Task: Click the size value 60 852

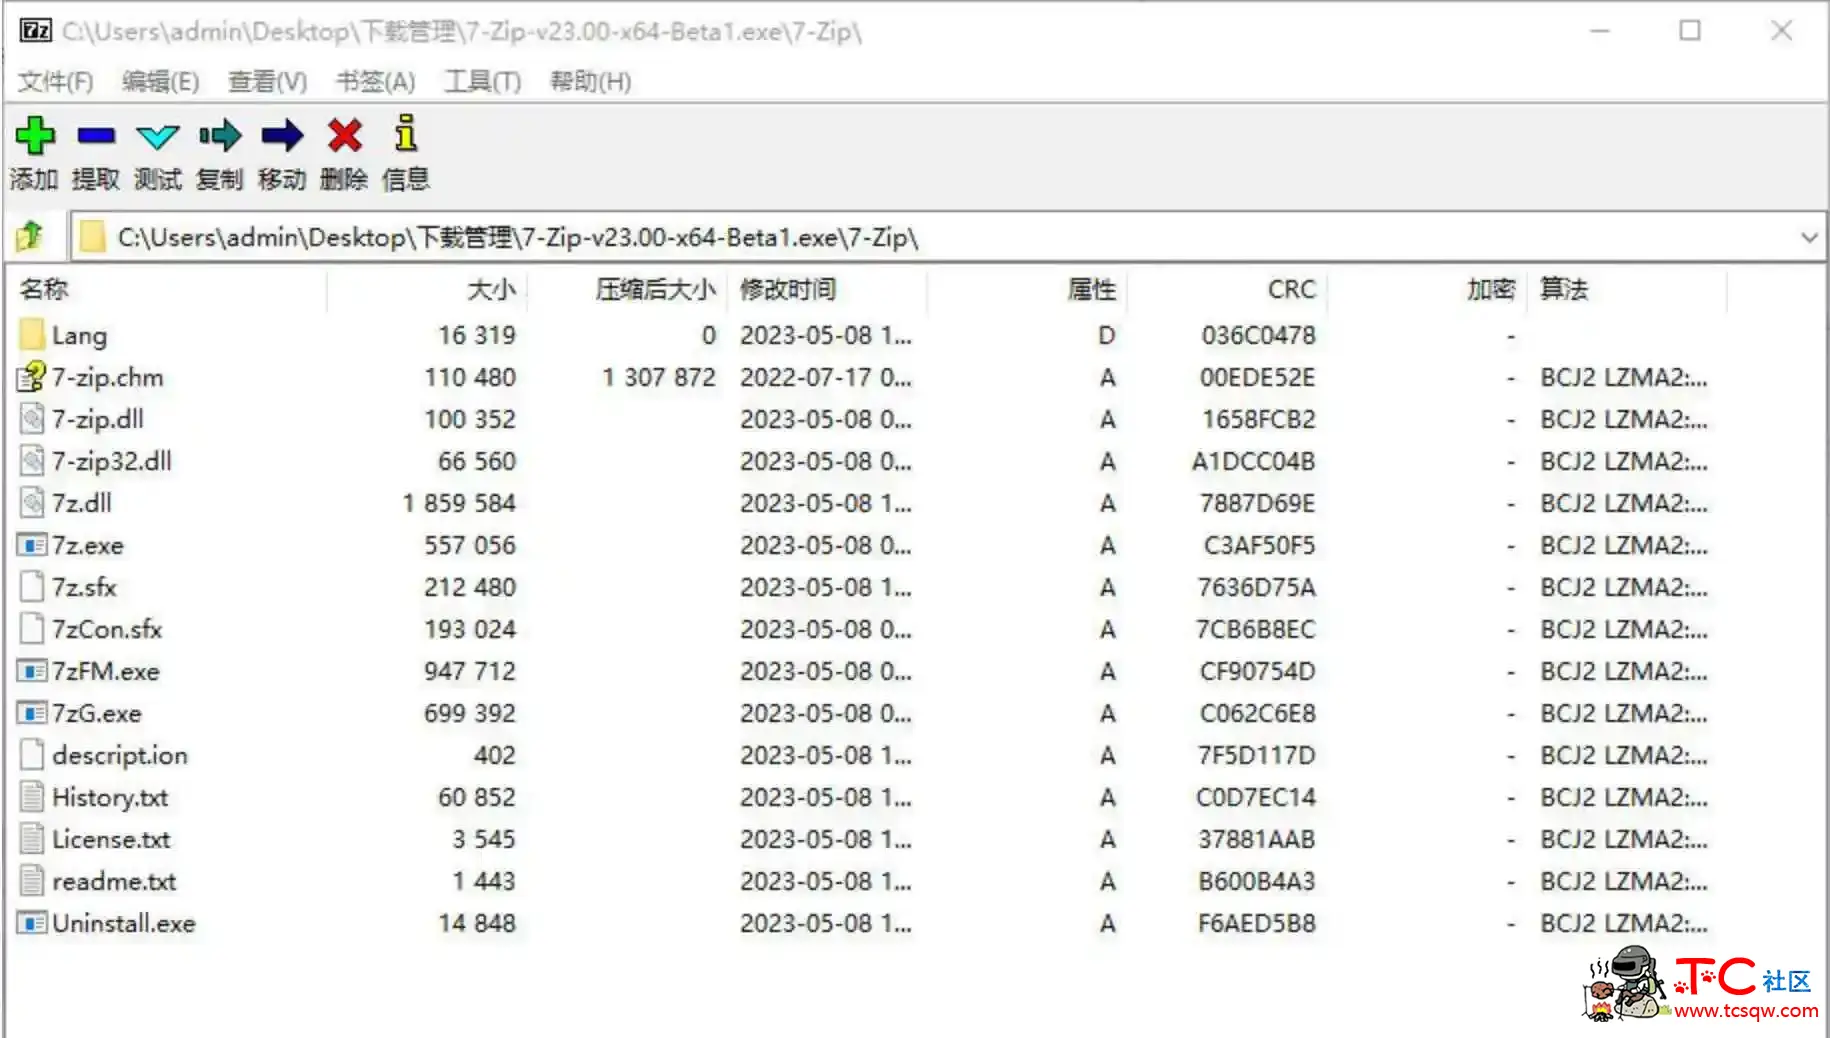Action: tap(477, 797)
